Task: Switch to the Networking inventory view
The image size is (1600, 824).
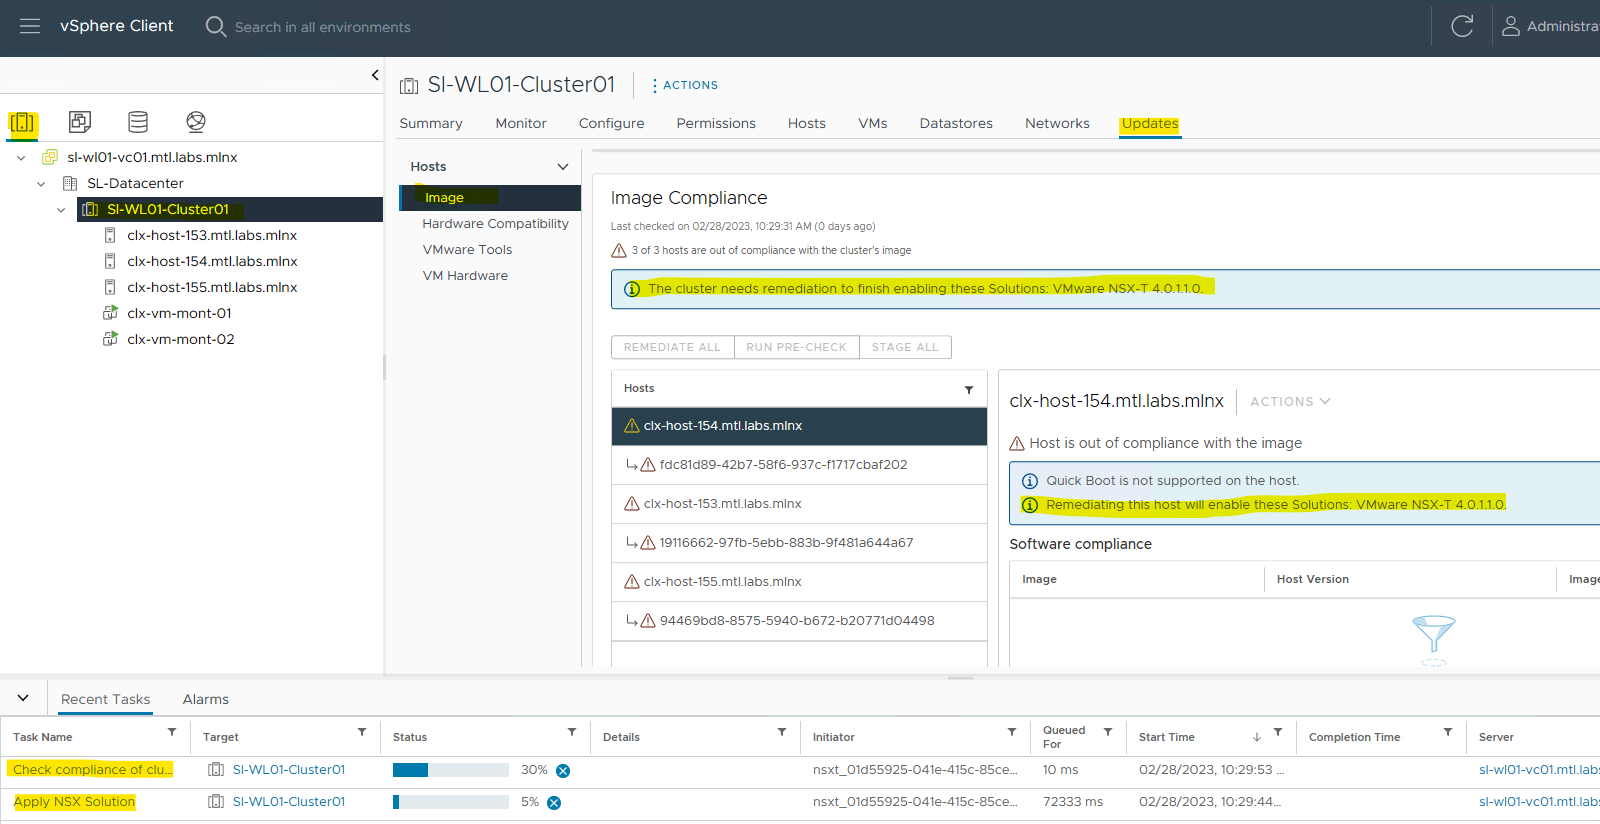Action: pyautogui.click(x=196, y=122)
